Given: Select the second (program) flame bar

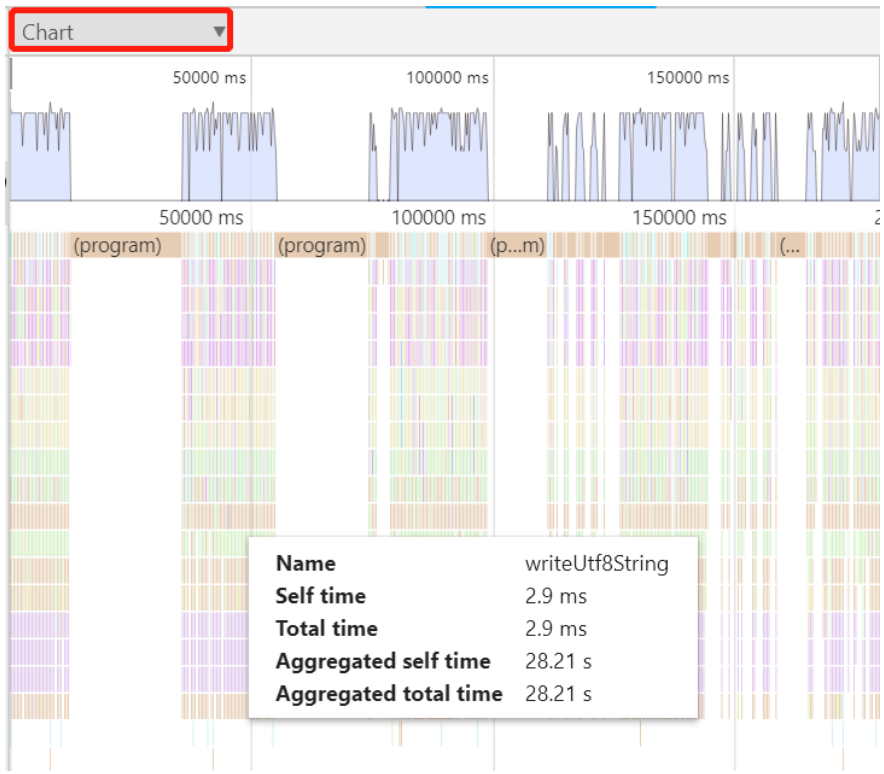Looking at the screenshot, I should (322, 246).
